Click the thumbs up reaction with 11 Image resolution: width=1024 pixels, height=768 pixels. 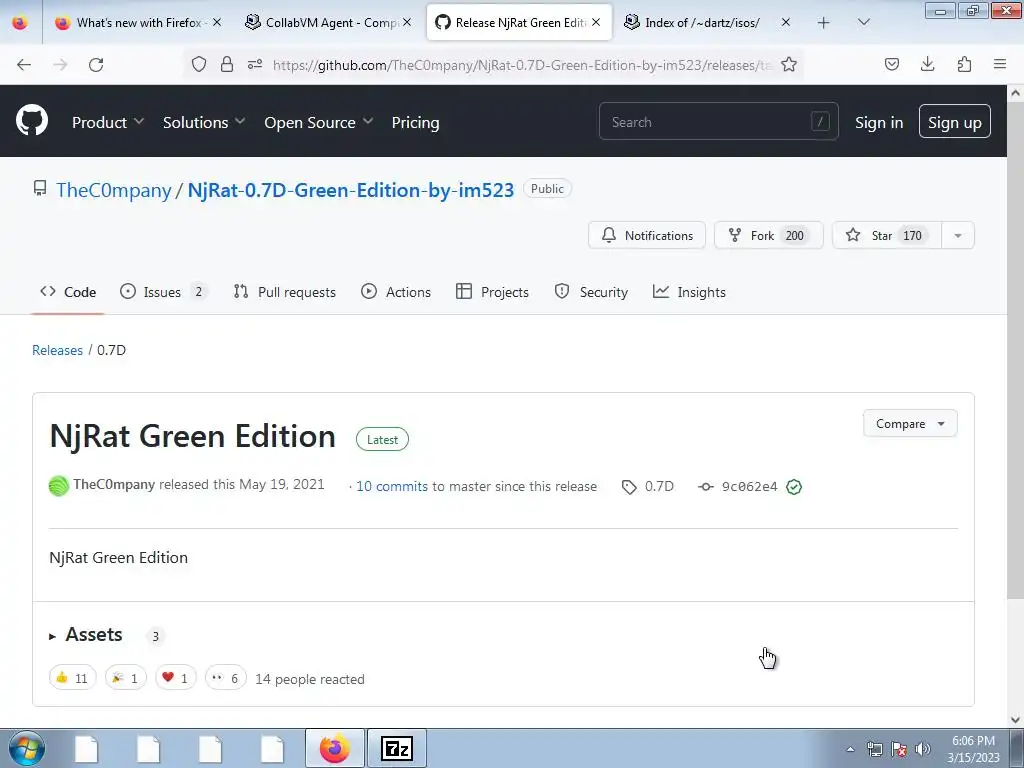72,678
